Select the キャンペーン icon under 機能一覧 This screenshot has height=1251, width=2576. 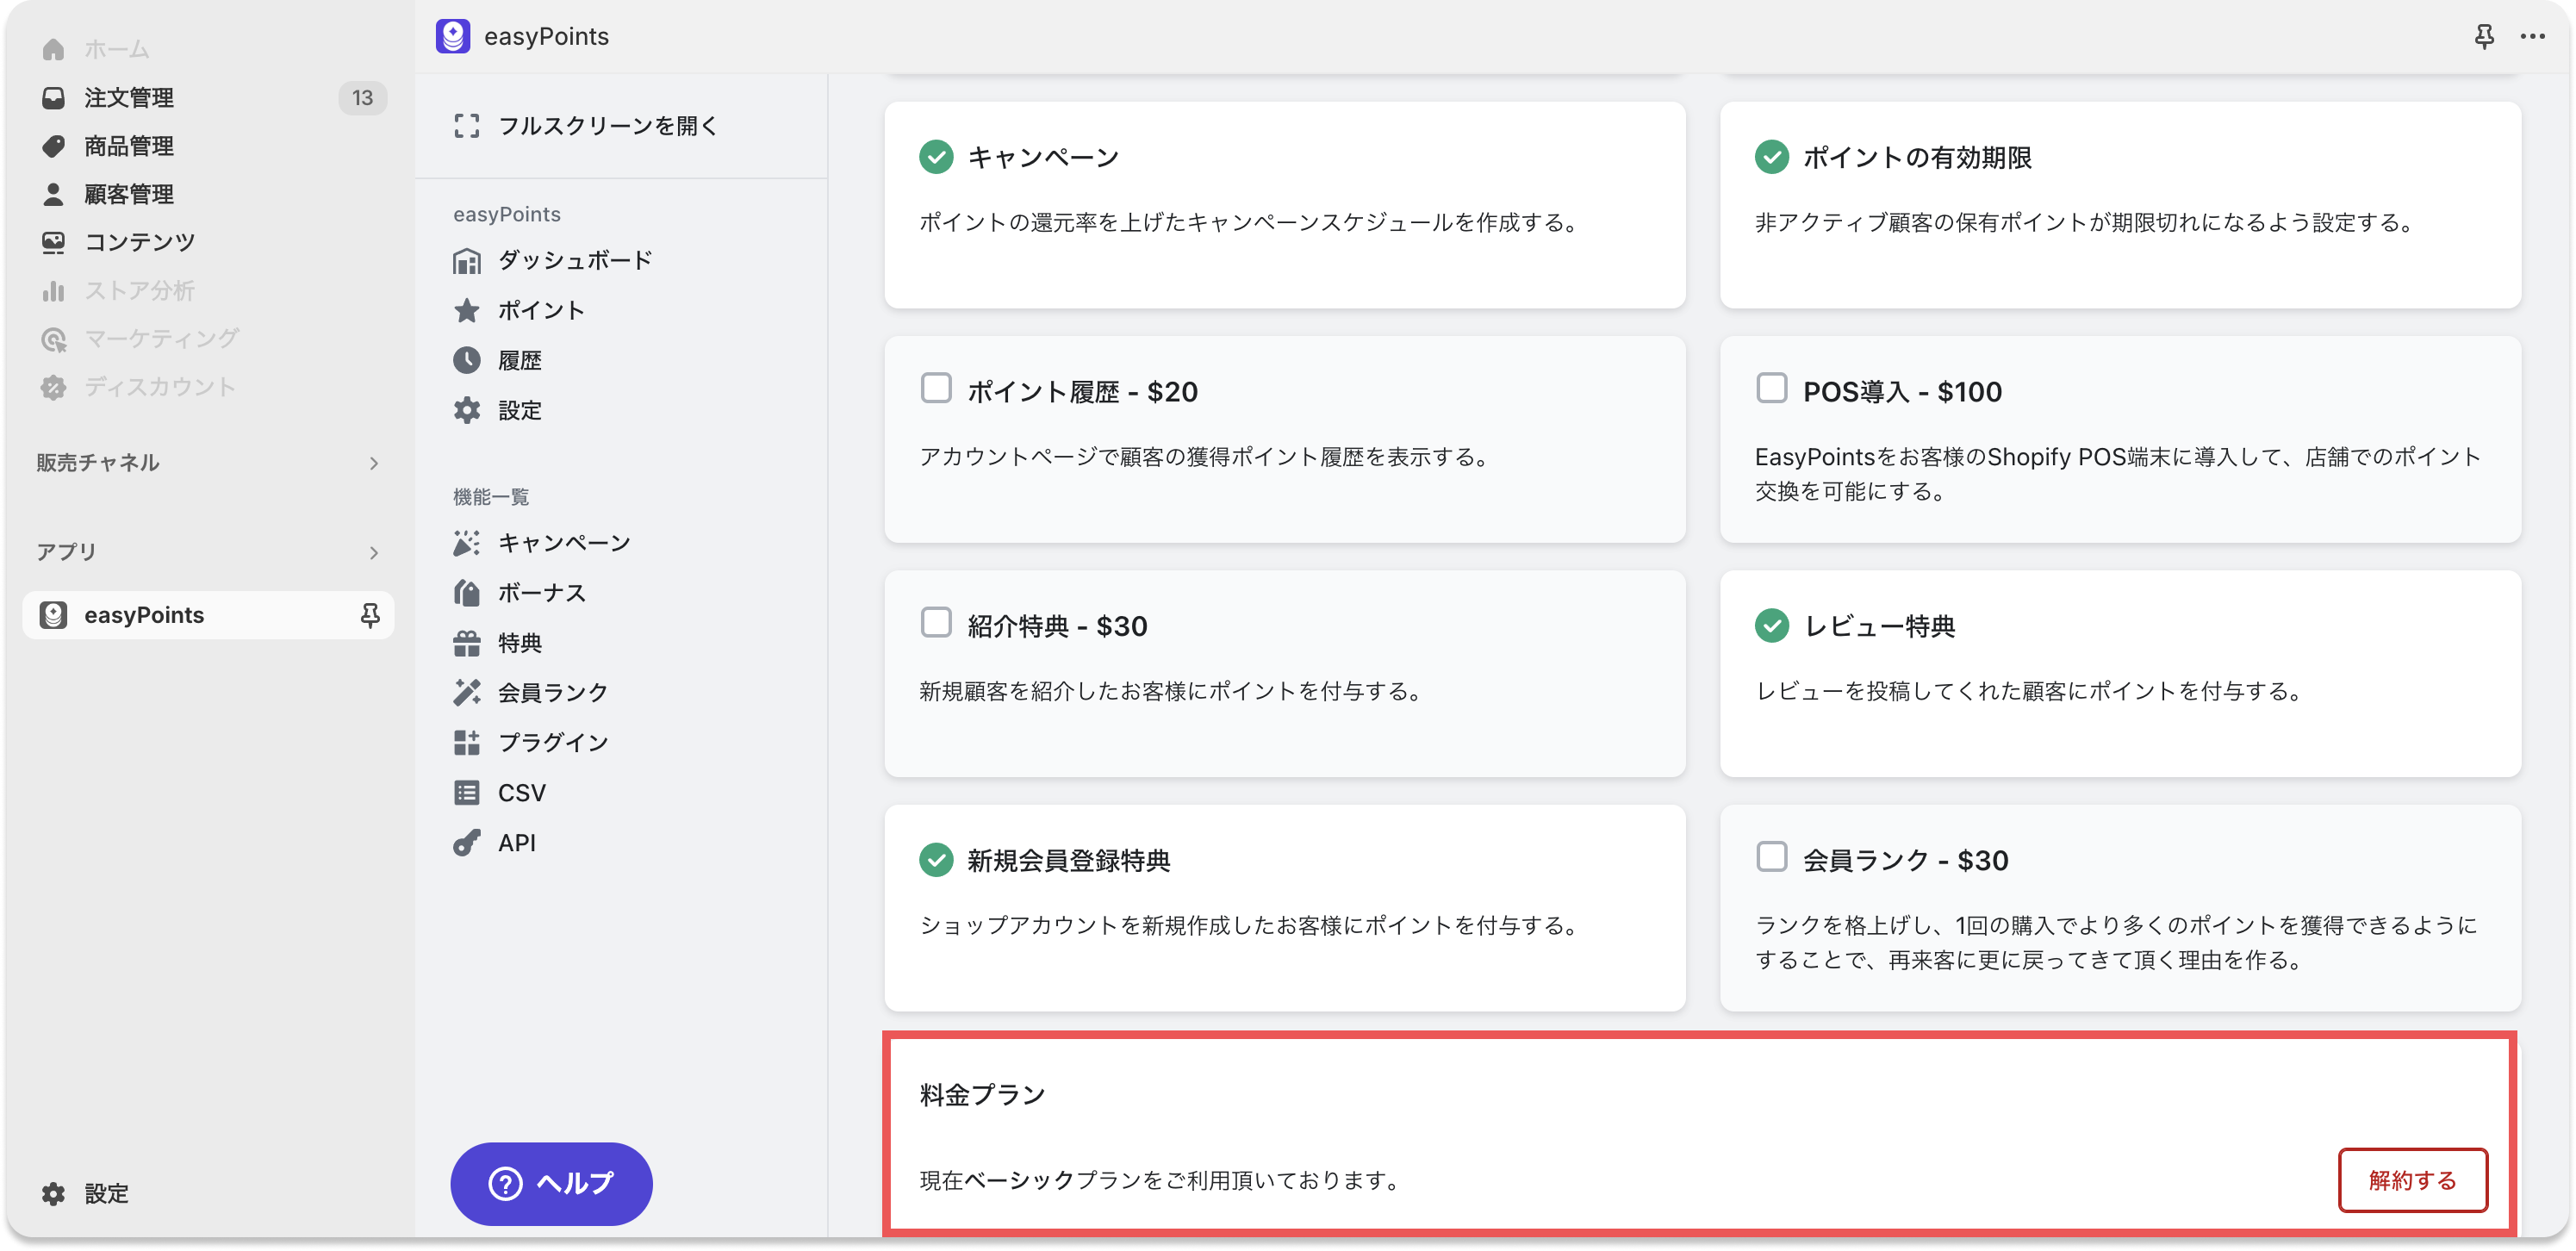[x=467, y=542]
